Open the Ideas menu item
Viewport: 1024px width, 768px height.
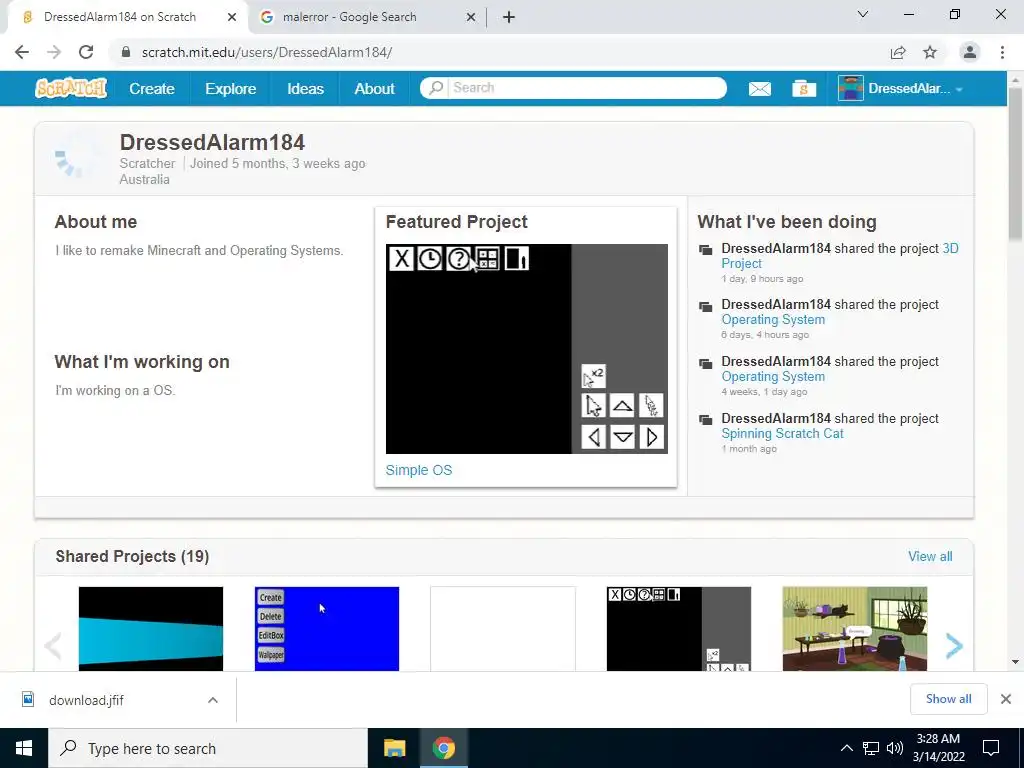tap(306, 89)
